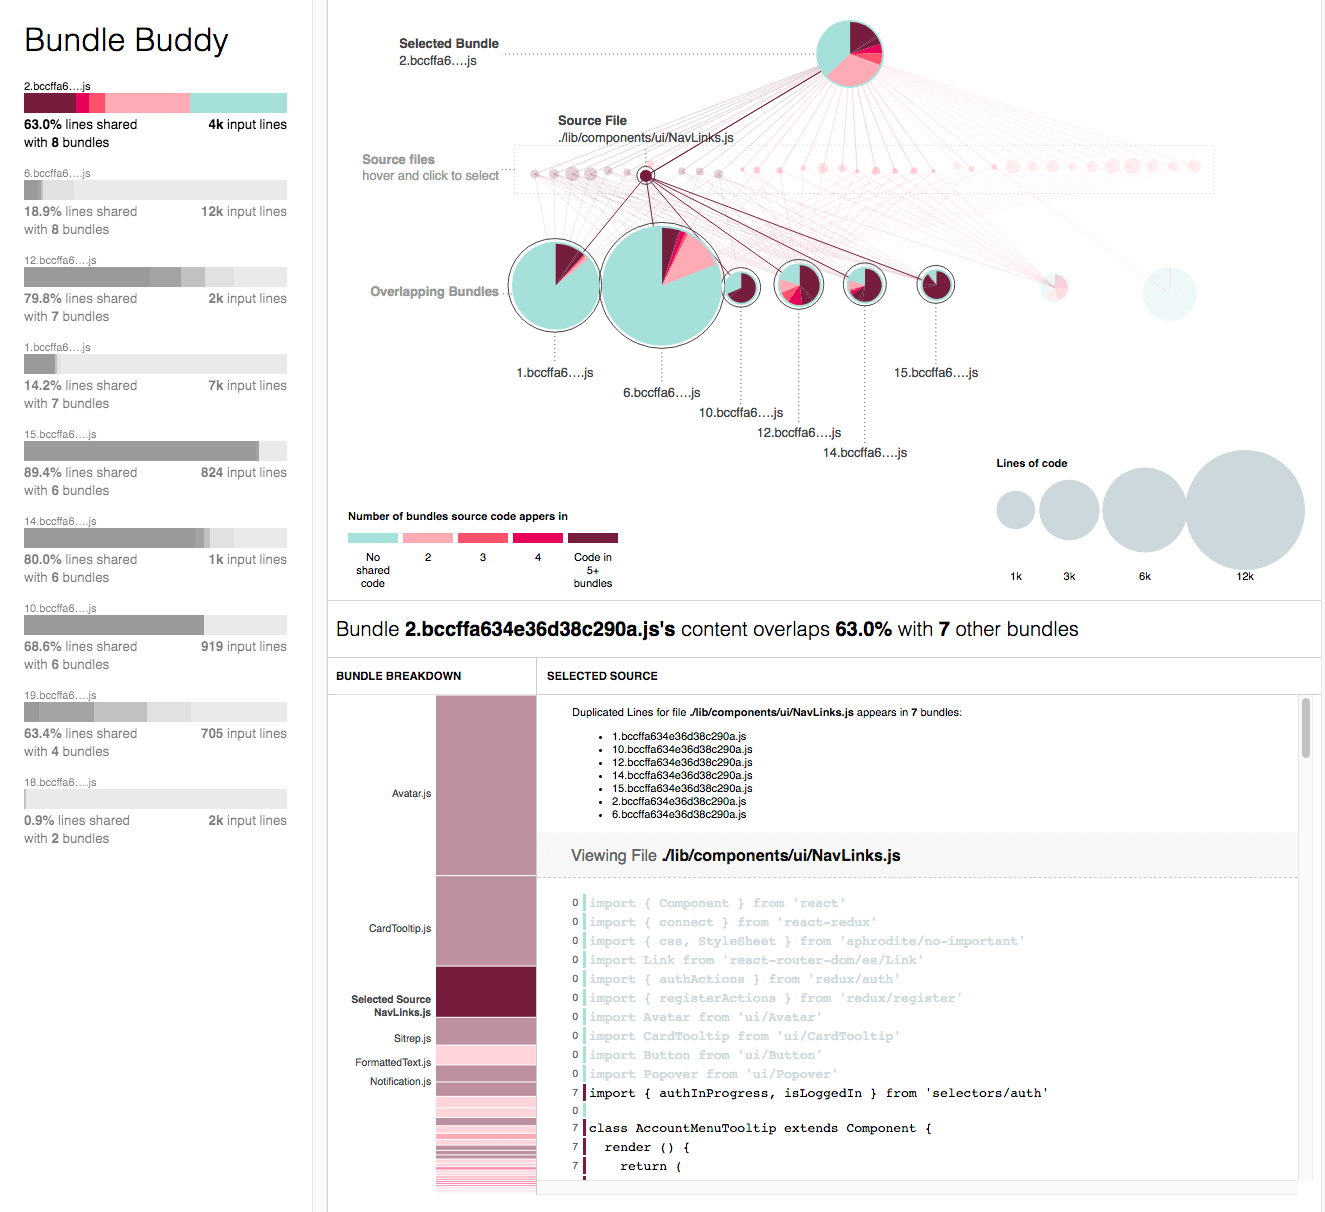Click the 15.bccffa6....js label under the pies

pos(936,373)
